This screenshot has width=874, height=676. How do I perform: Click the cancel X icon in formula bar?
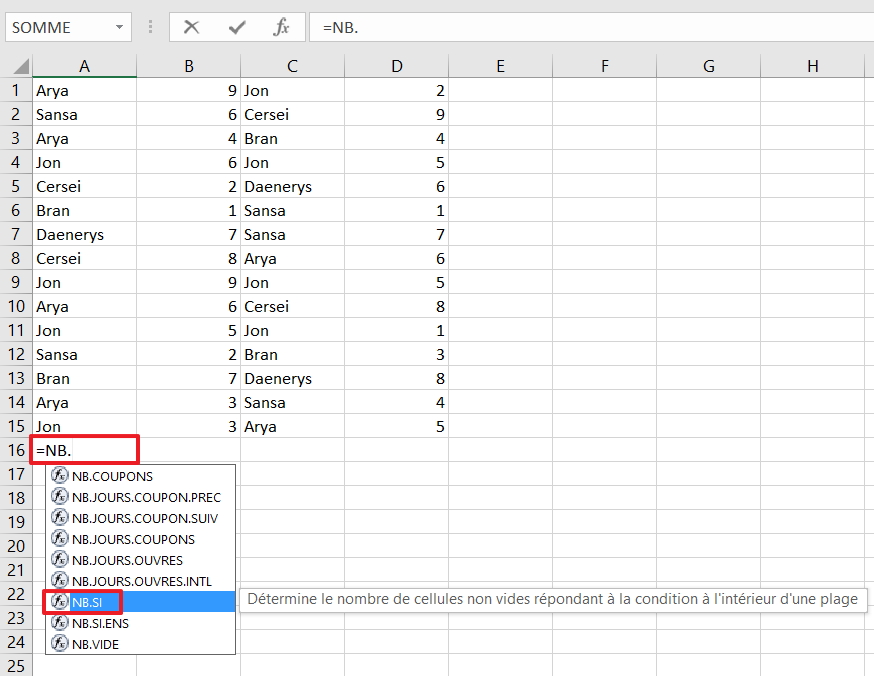(191, 27)
